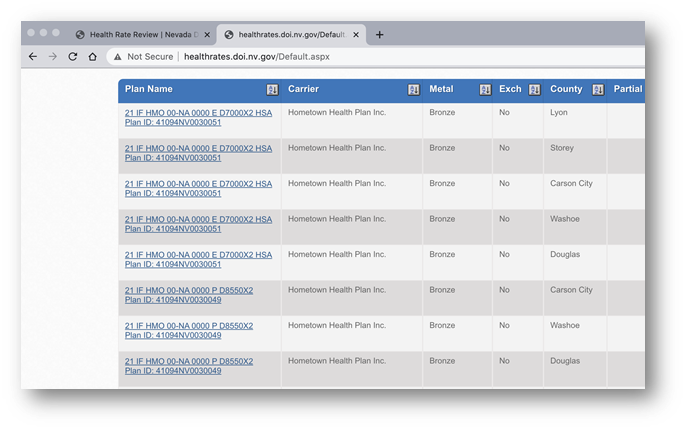Open D7000X2 HSA plan link for Lyon
This screenshot has width=687, height=431.
click(198, 118)
